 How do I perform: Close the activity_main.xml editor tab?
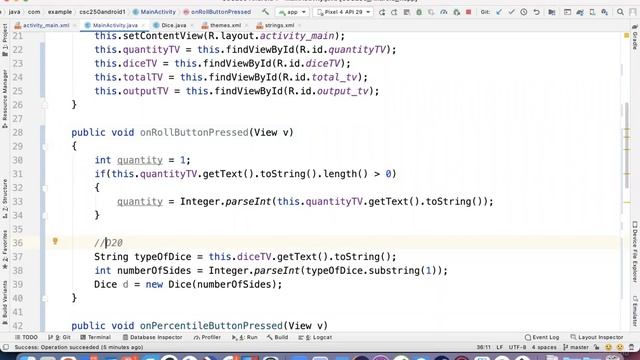(75, 25)
